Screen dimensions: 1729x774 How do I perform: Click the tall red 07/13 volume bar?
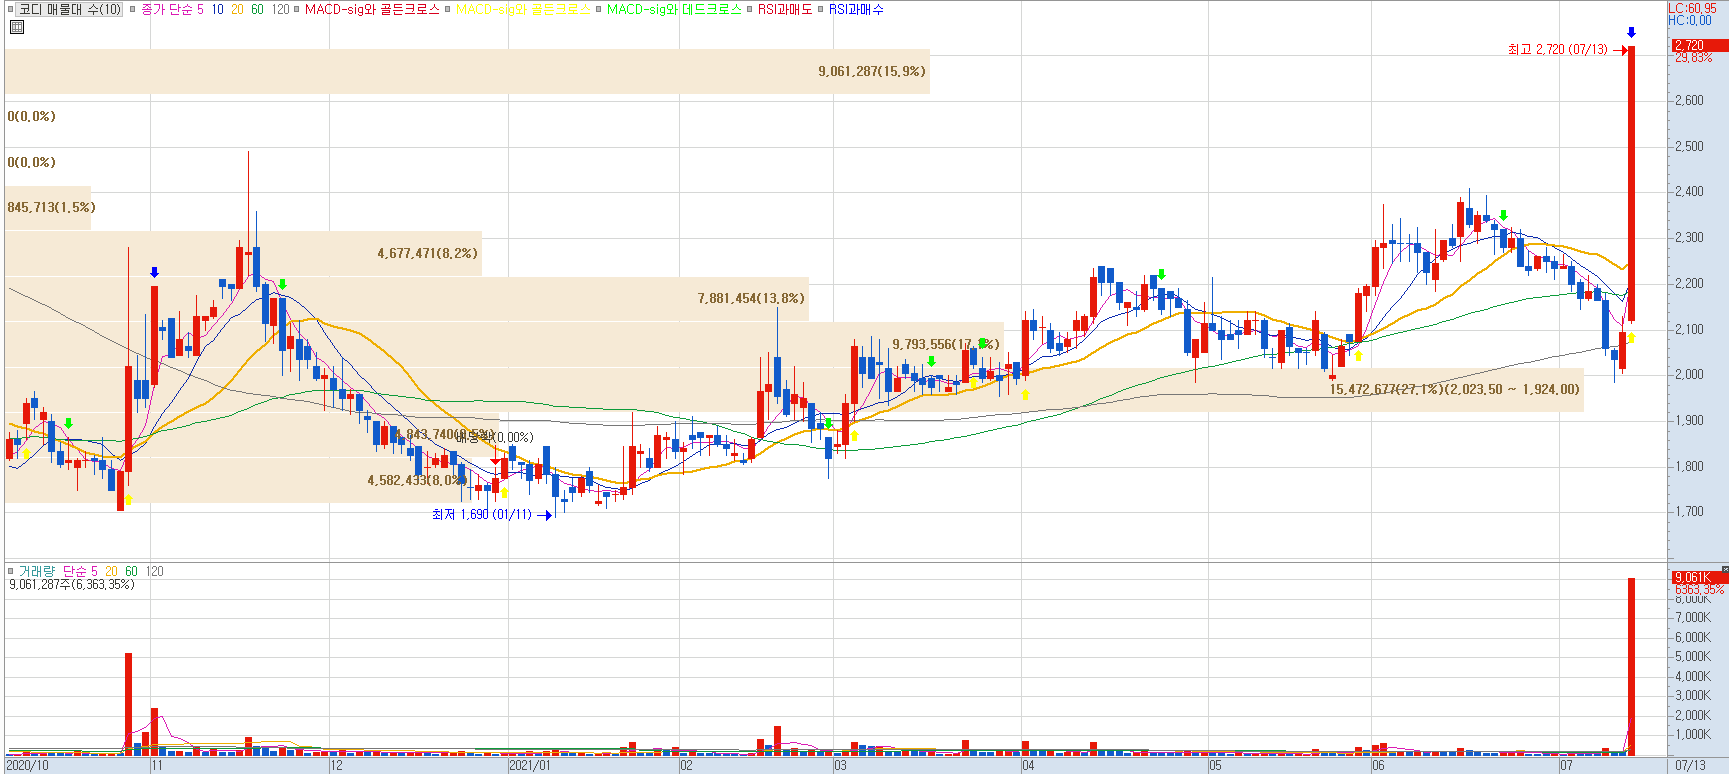tap(1631, 665)
